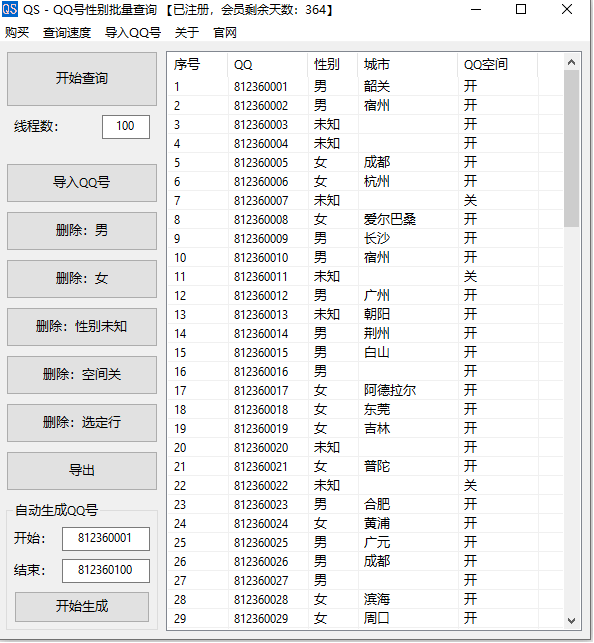Click the list scrollbar down arrow
Viewport: 594px width, 643px height.
coord(571,620)
